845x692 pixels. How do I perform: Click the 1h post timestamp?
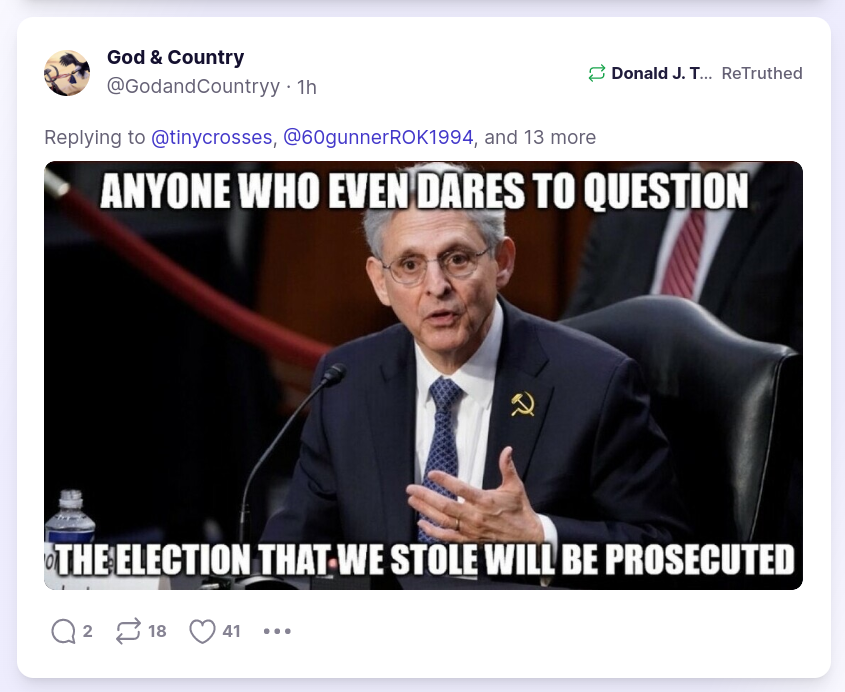coord(307,87)
